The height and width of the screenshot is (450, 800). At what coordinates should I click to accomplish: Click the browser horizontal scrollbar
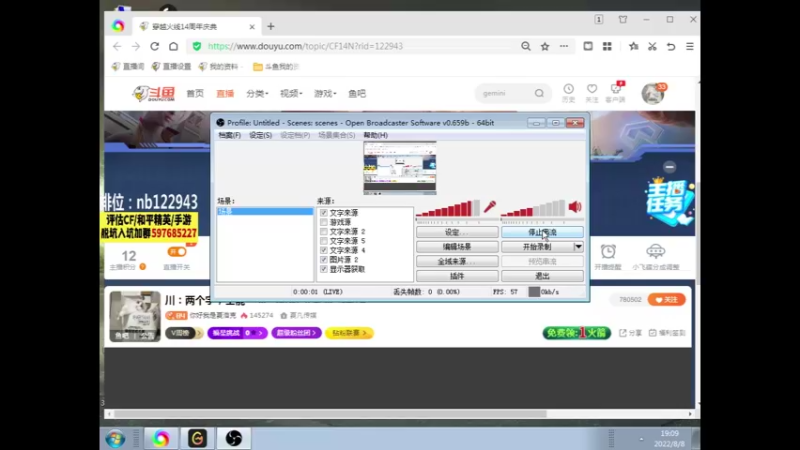(x=330, y=414)
